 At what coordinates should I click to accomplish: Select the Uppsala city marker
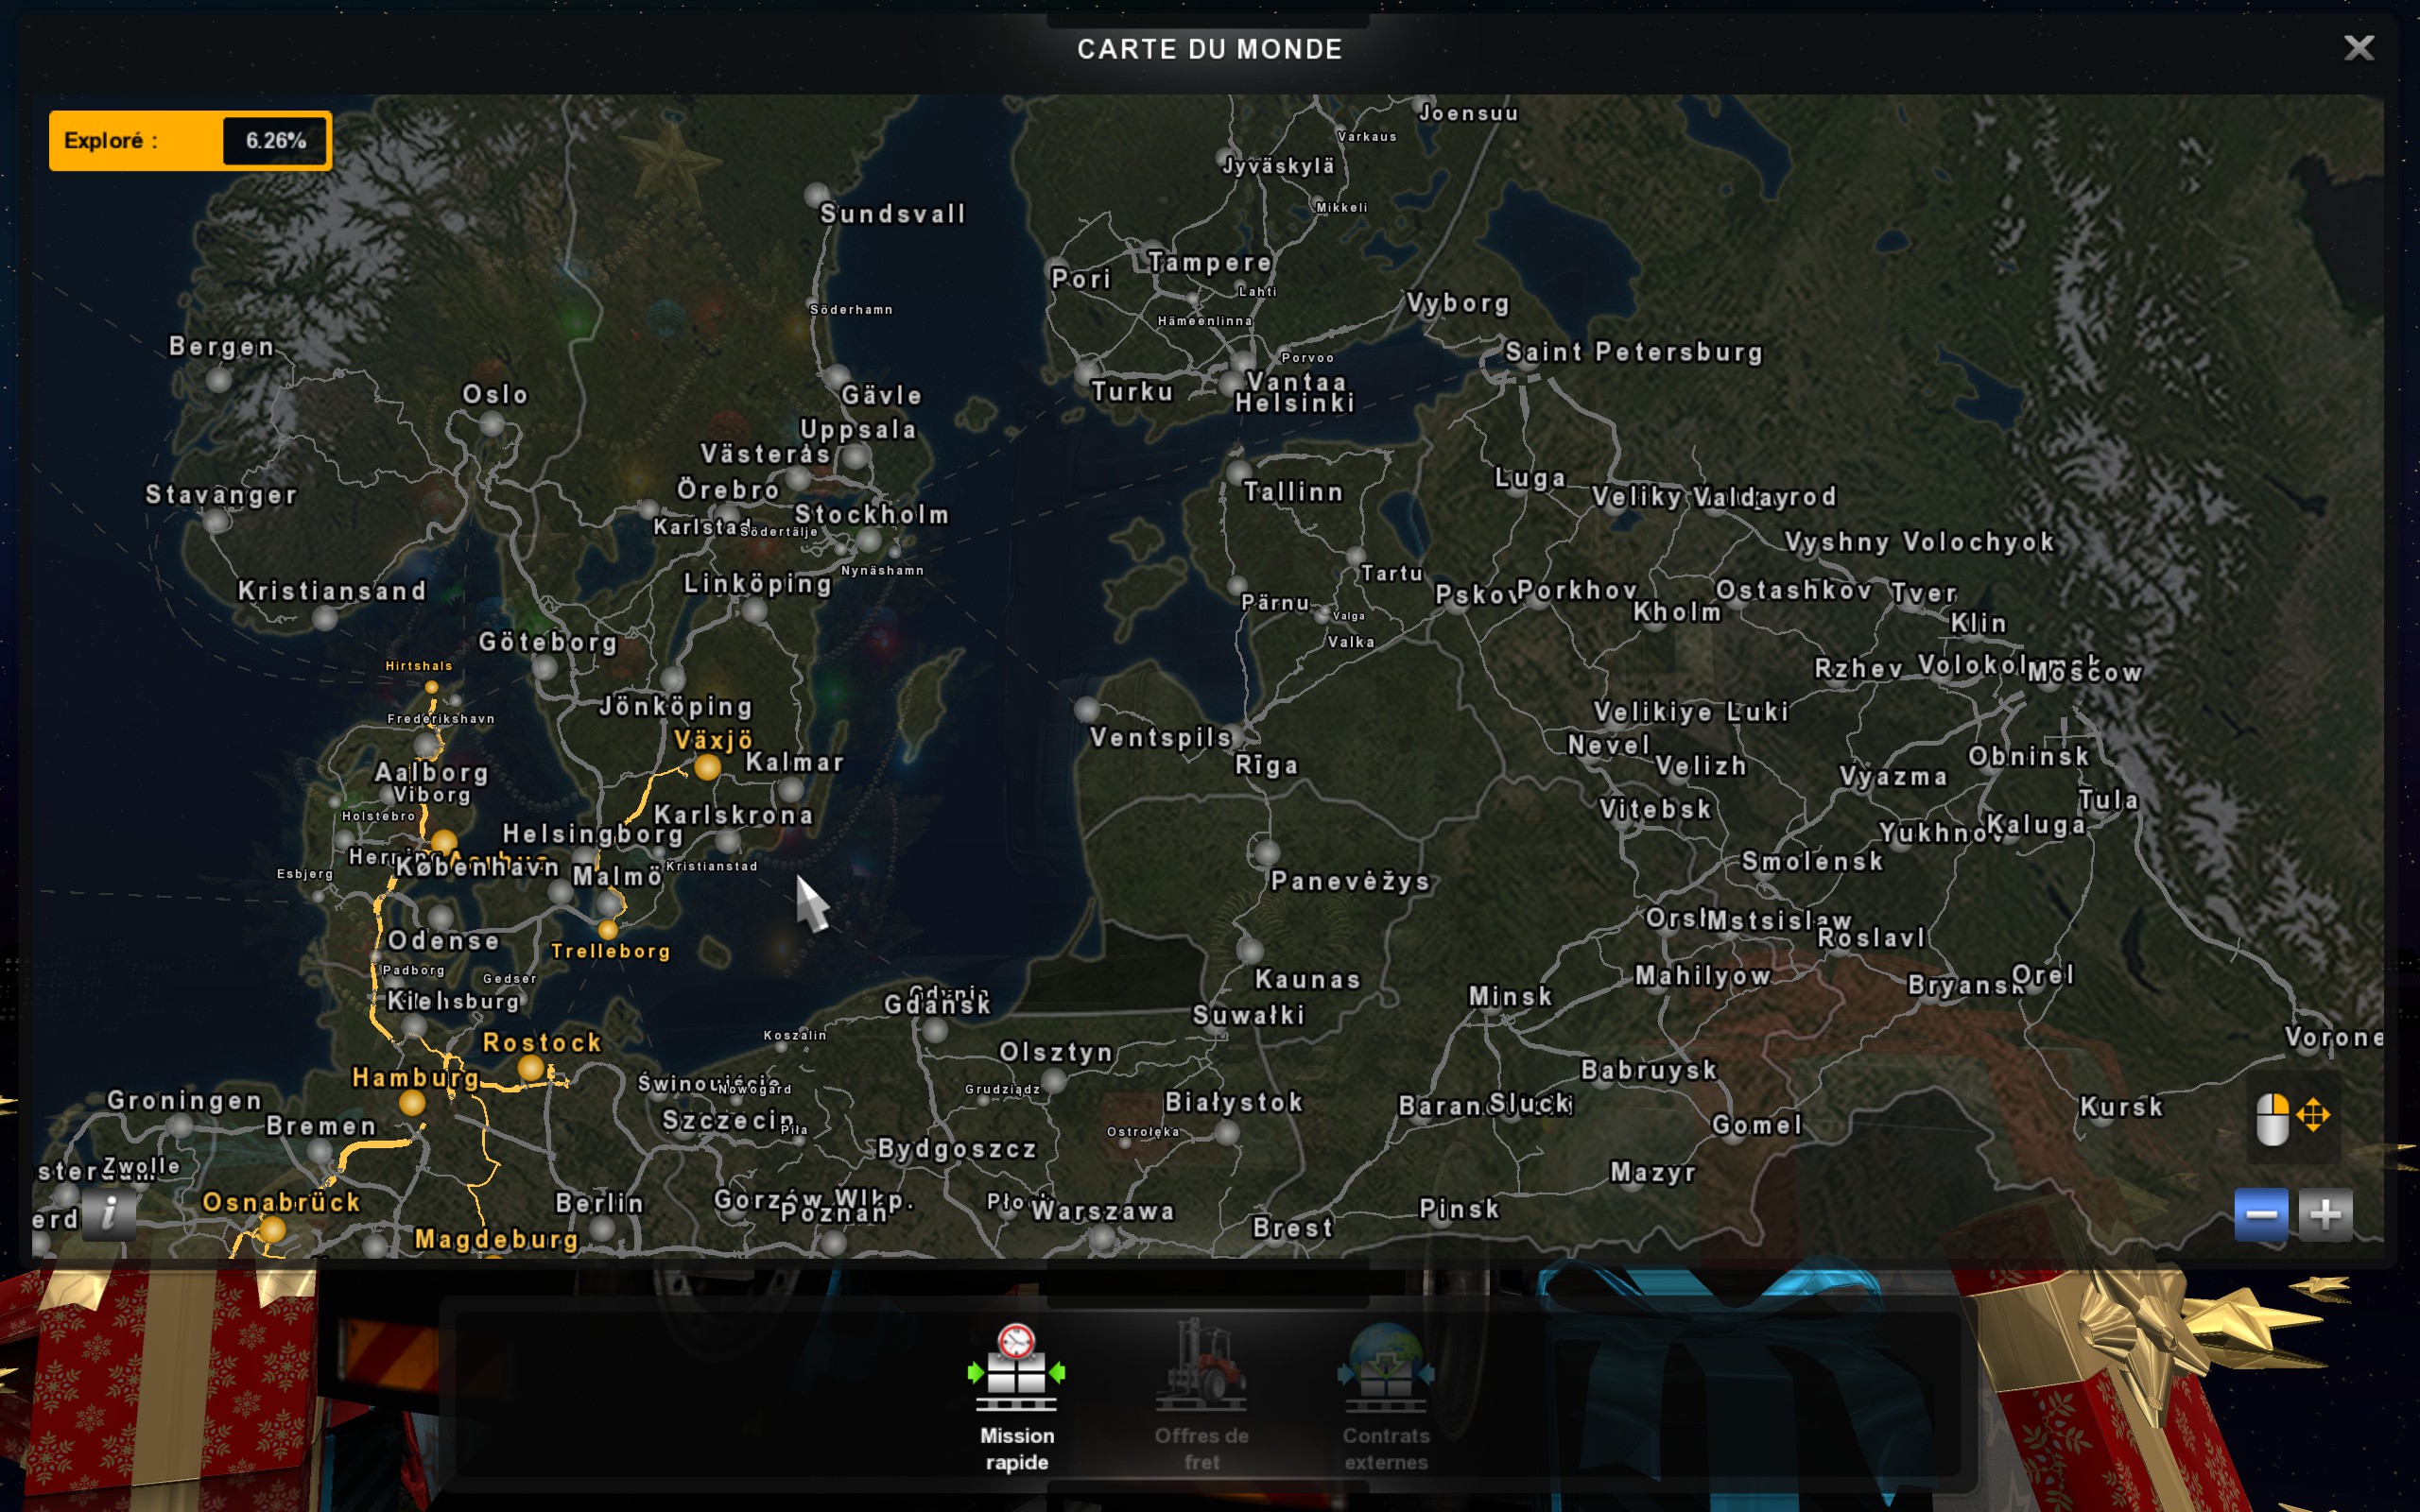pos(855,457)
